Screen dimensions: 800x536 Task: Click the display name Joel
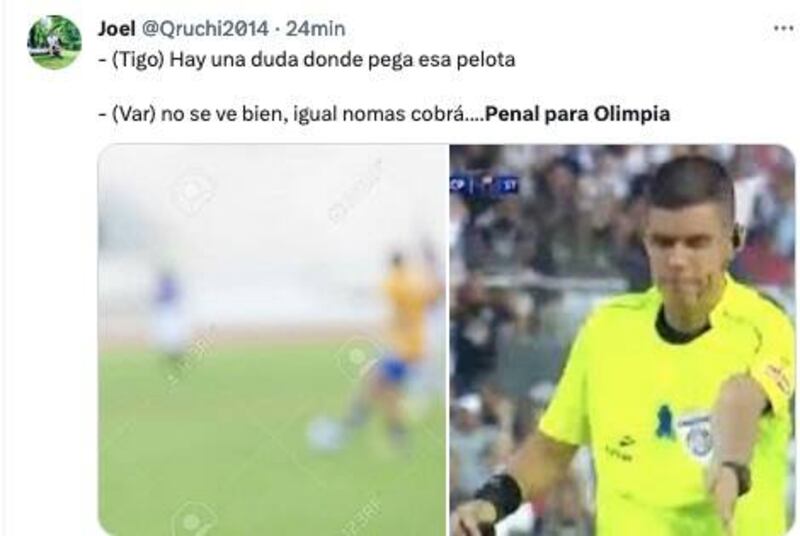[x=116, y=29]
